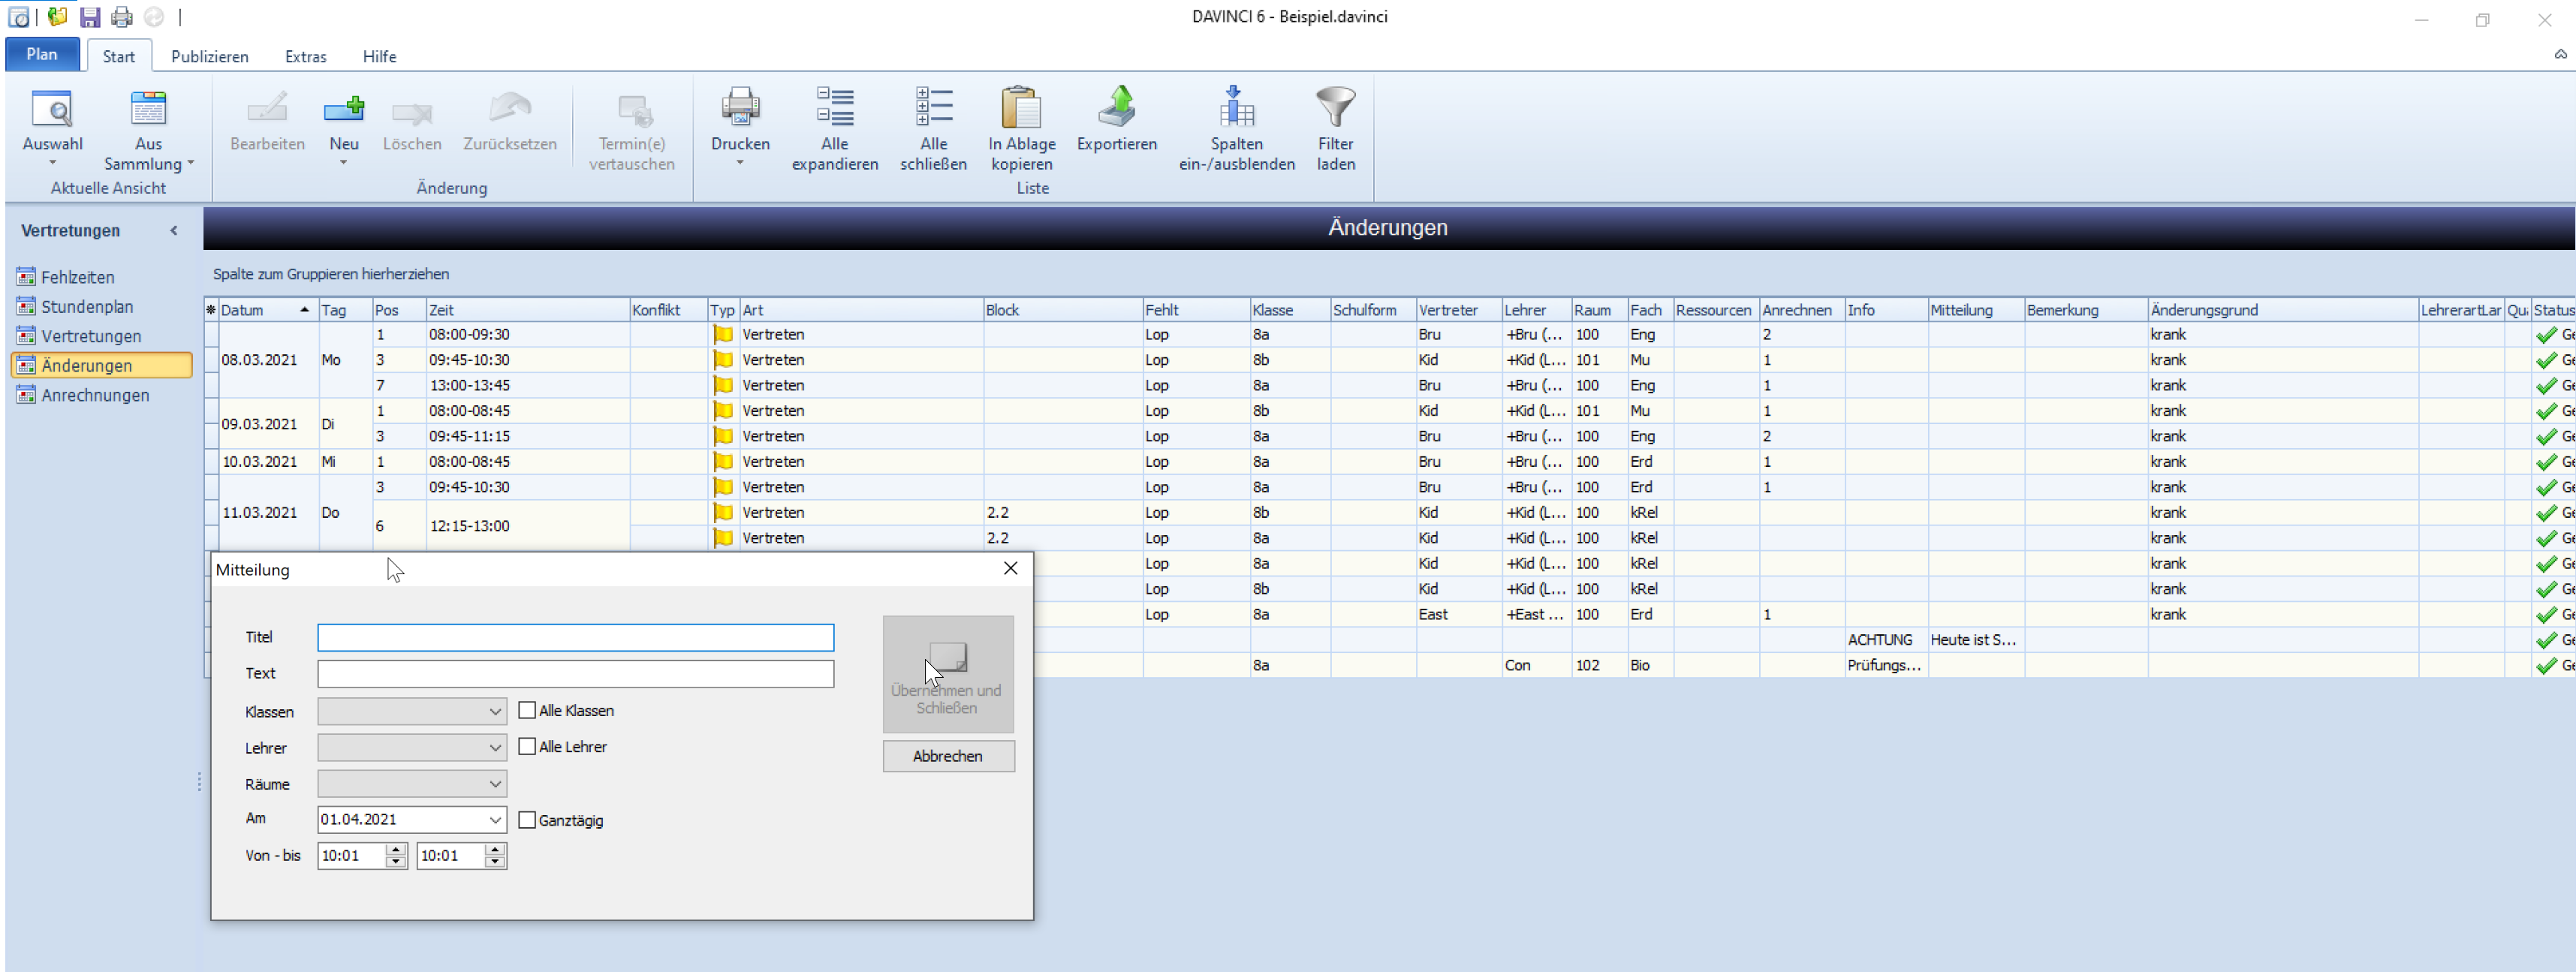
Task: Click the Klasse column header
Action: [x=1289, y=310]
